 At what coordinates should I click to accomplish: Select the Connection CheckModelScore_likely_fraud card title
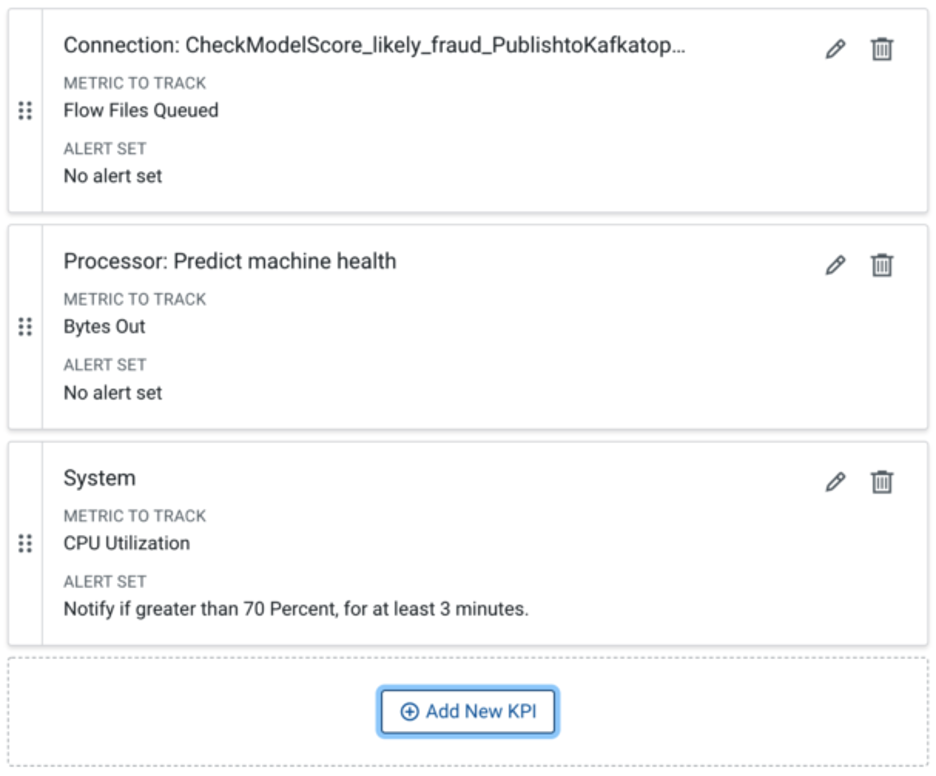pos(374,45)
